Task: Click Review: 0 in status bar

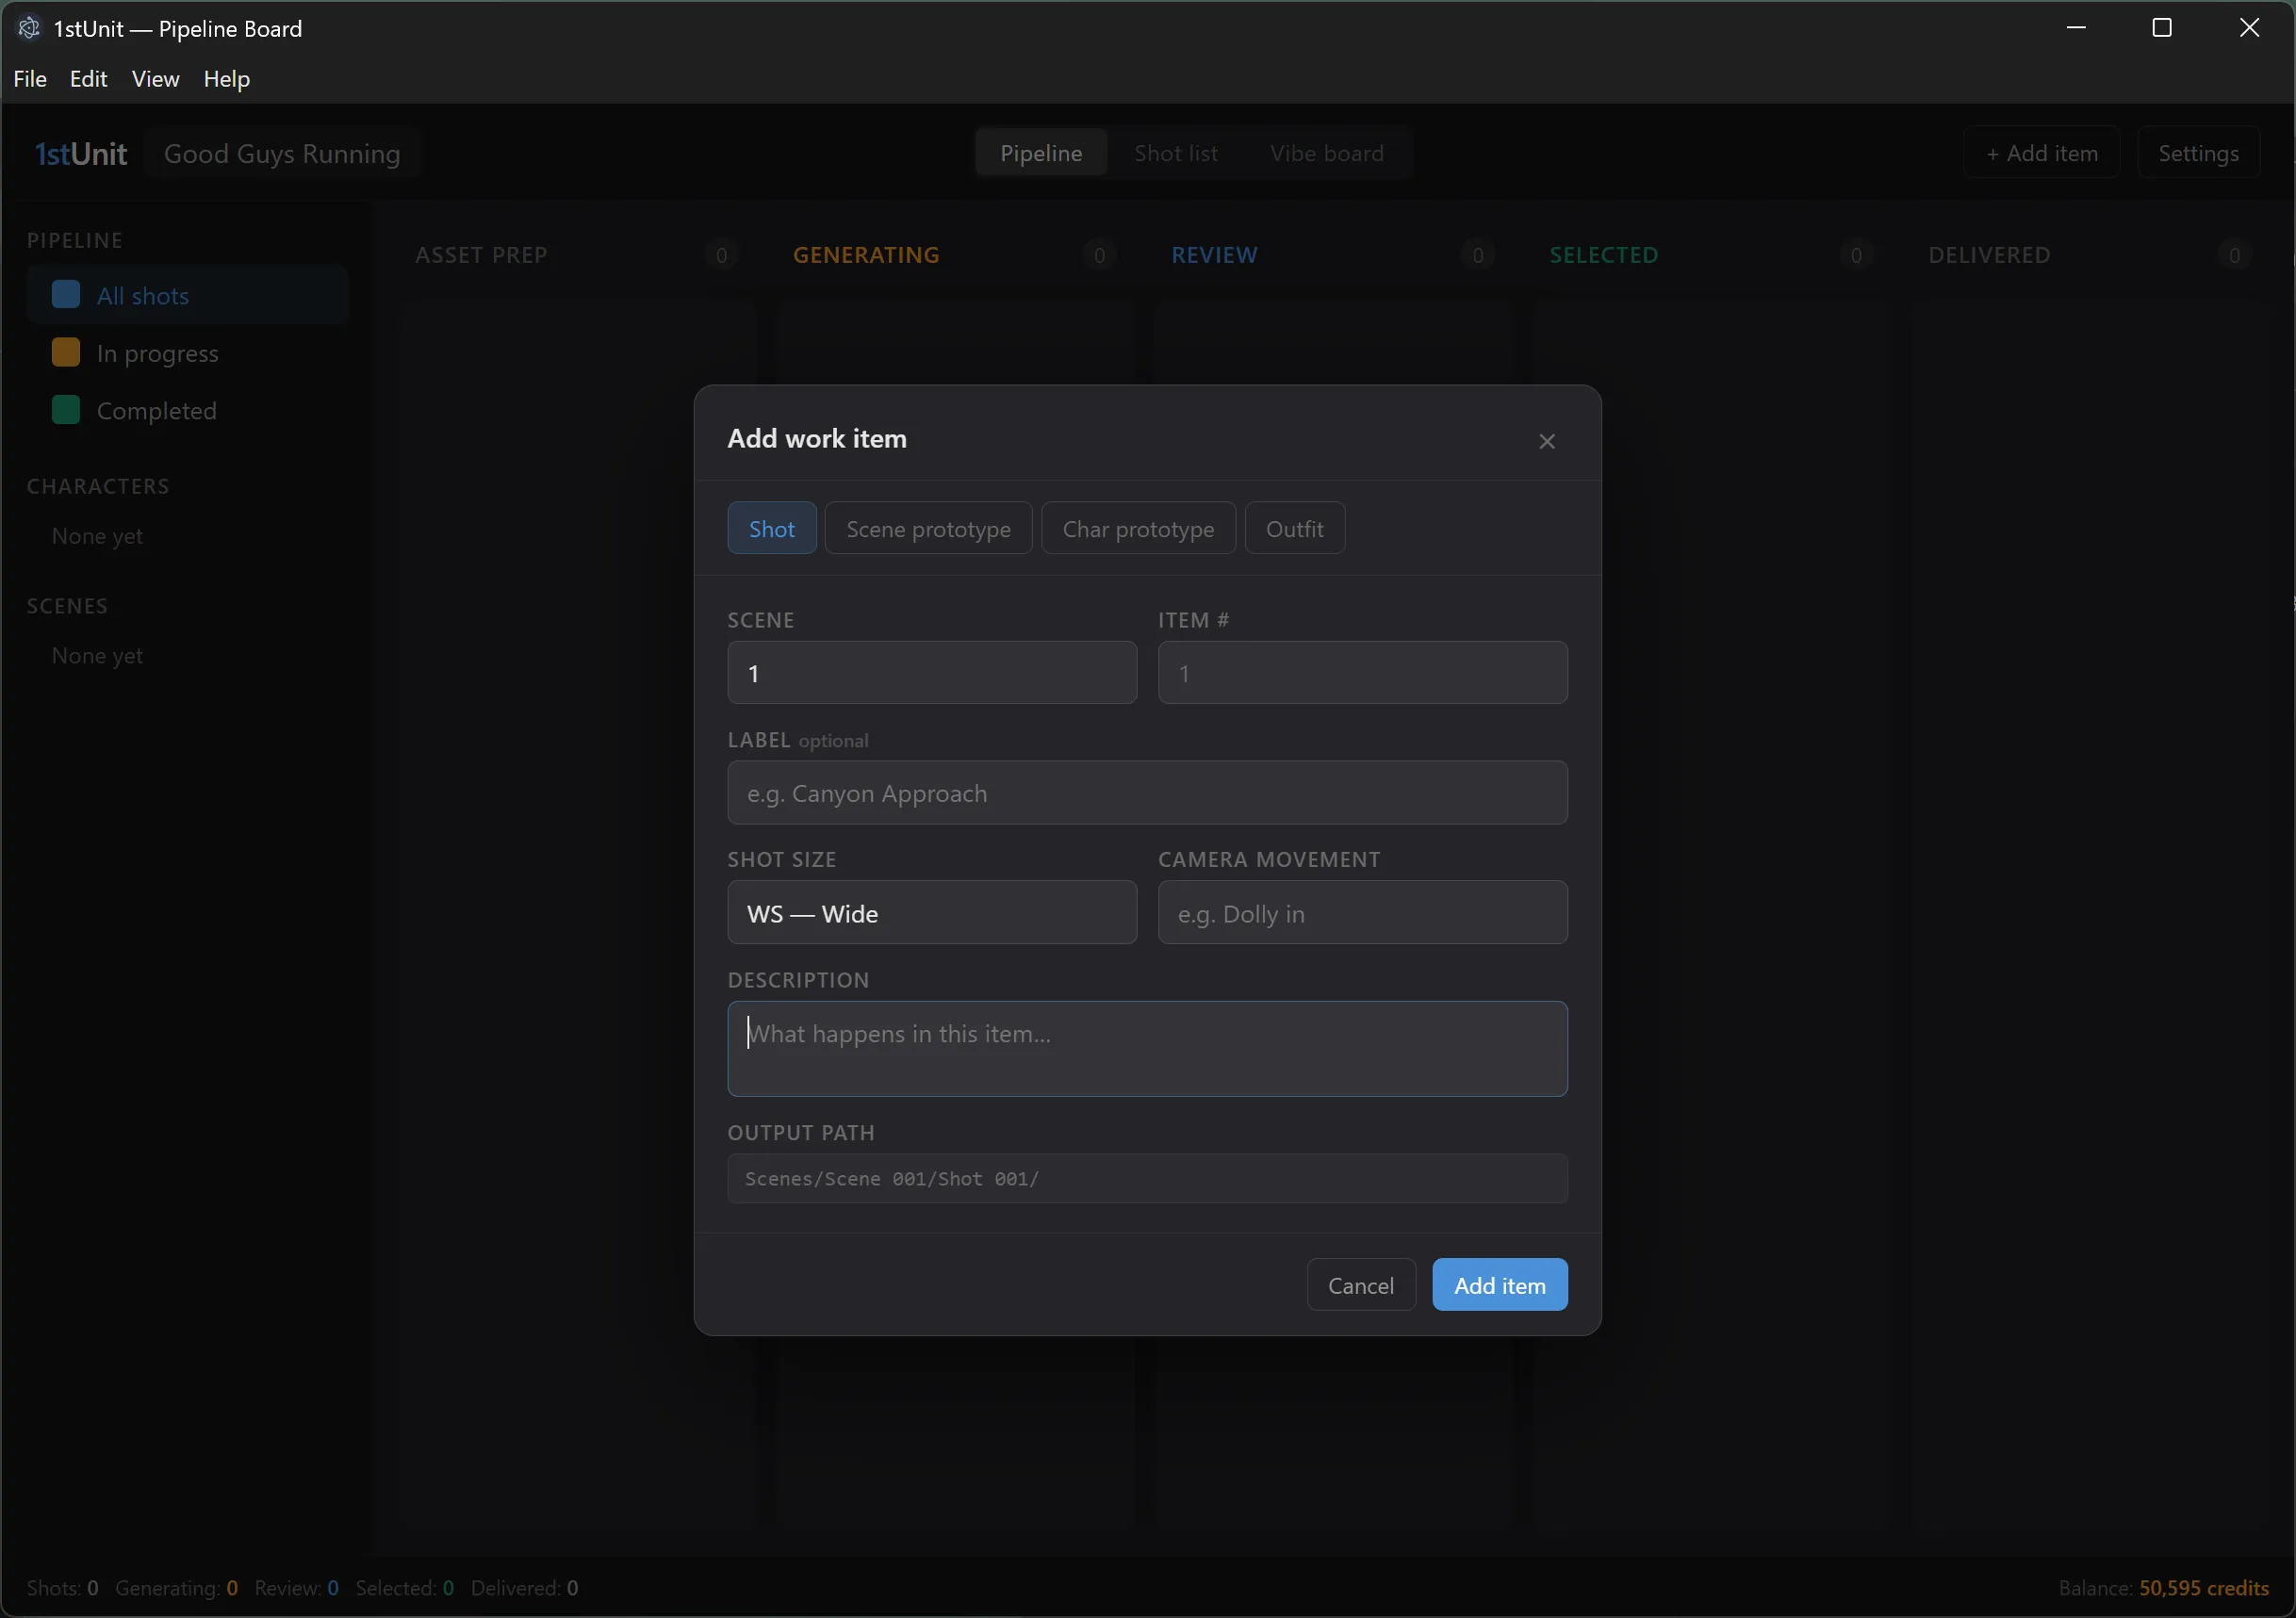Action: pyautogui.click(x=296, y=1587)
